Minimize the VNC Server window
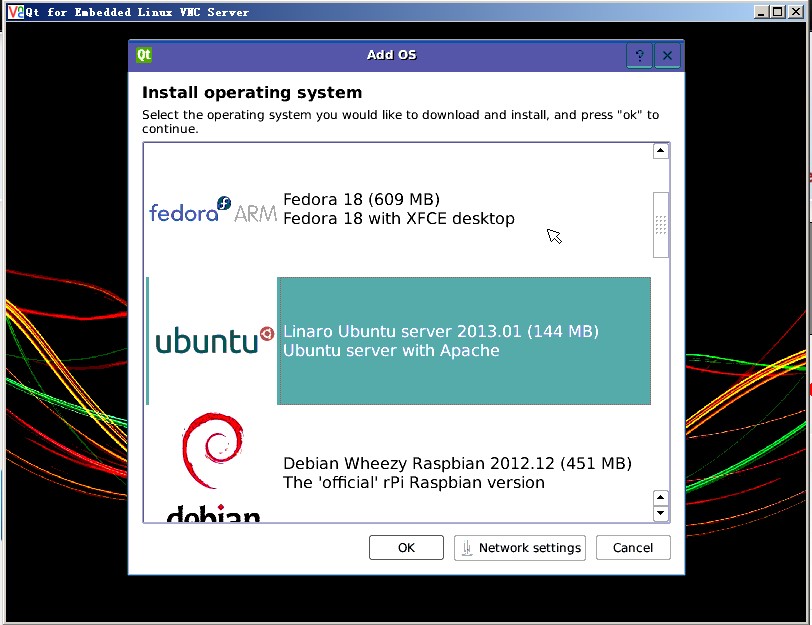The height and width of the screenshot is (625, 812). 760,11
